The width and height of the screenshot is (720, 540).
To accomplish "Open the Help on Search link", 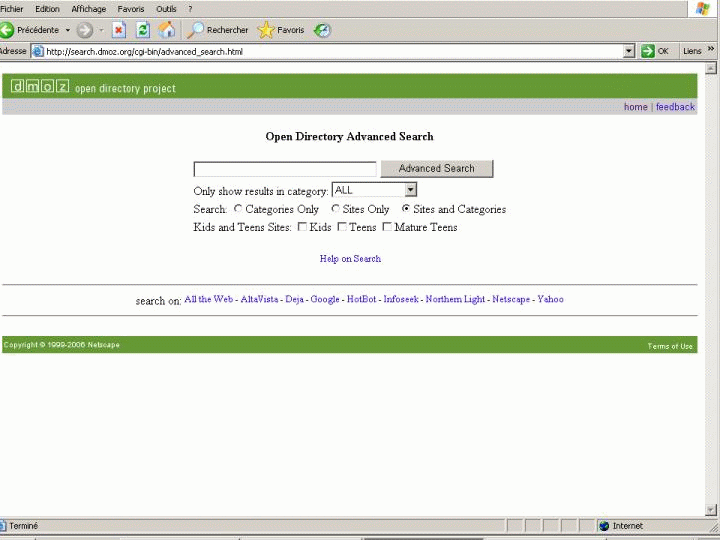I will 350,259.
